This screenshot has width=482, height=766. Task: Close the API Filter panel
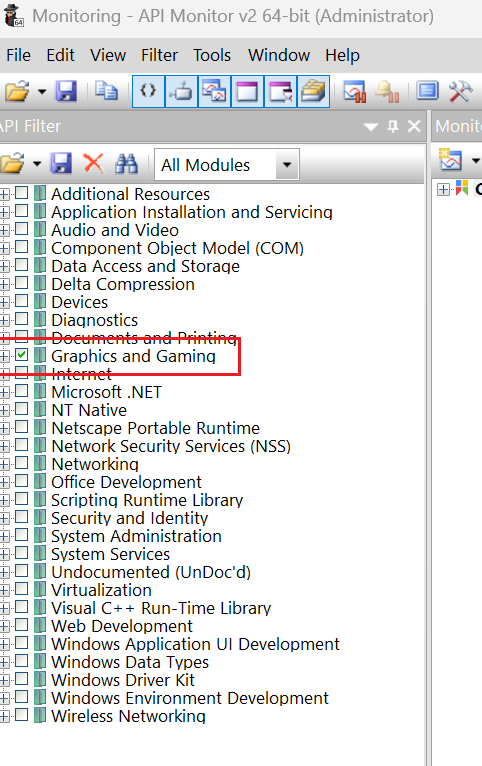coord(414,127)
